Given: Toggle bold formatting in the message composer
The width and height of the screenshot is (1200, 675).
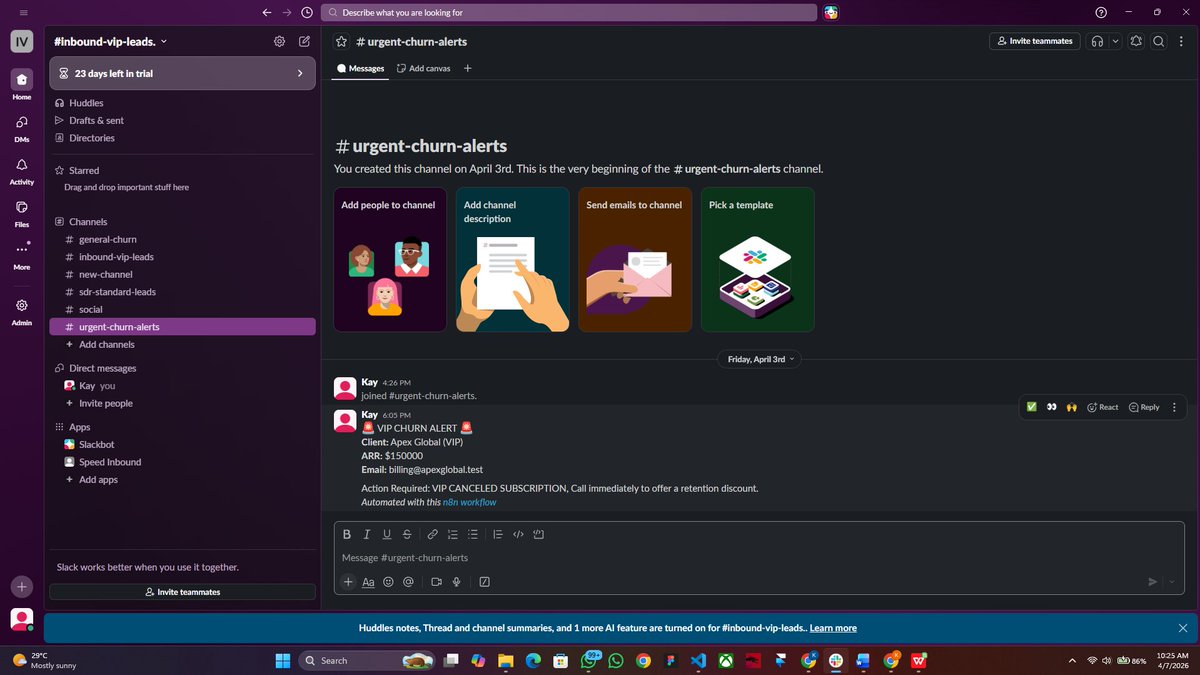Looking at the screenshot, I should [347, 534].
